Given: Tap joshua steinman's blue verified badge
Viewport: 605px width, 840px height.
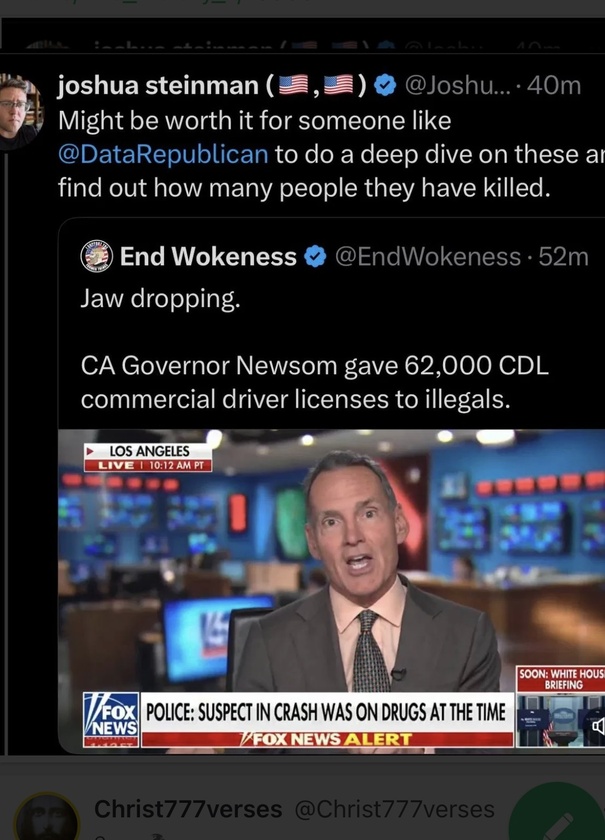Looking at the screenshot, I should click(x=384, y=86).
